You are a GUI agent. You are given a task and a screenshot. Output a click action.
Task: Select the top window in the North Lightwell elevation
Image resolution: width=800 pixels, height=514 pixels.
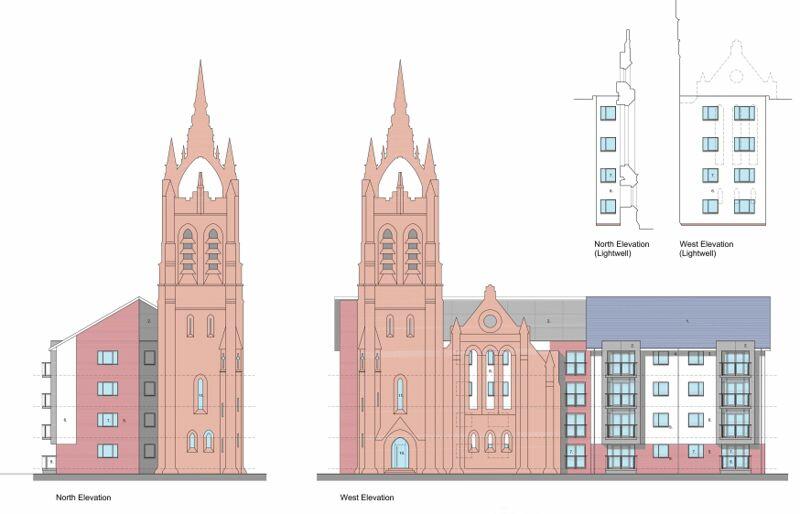click(x=608, y=113)
